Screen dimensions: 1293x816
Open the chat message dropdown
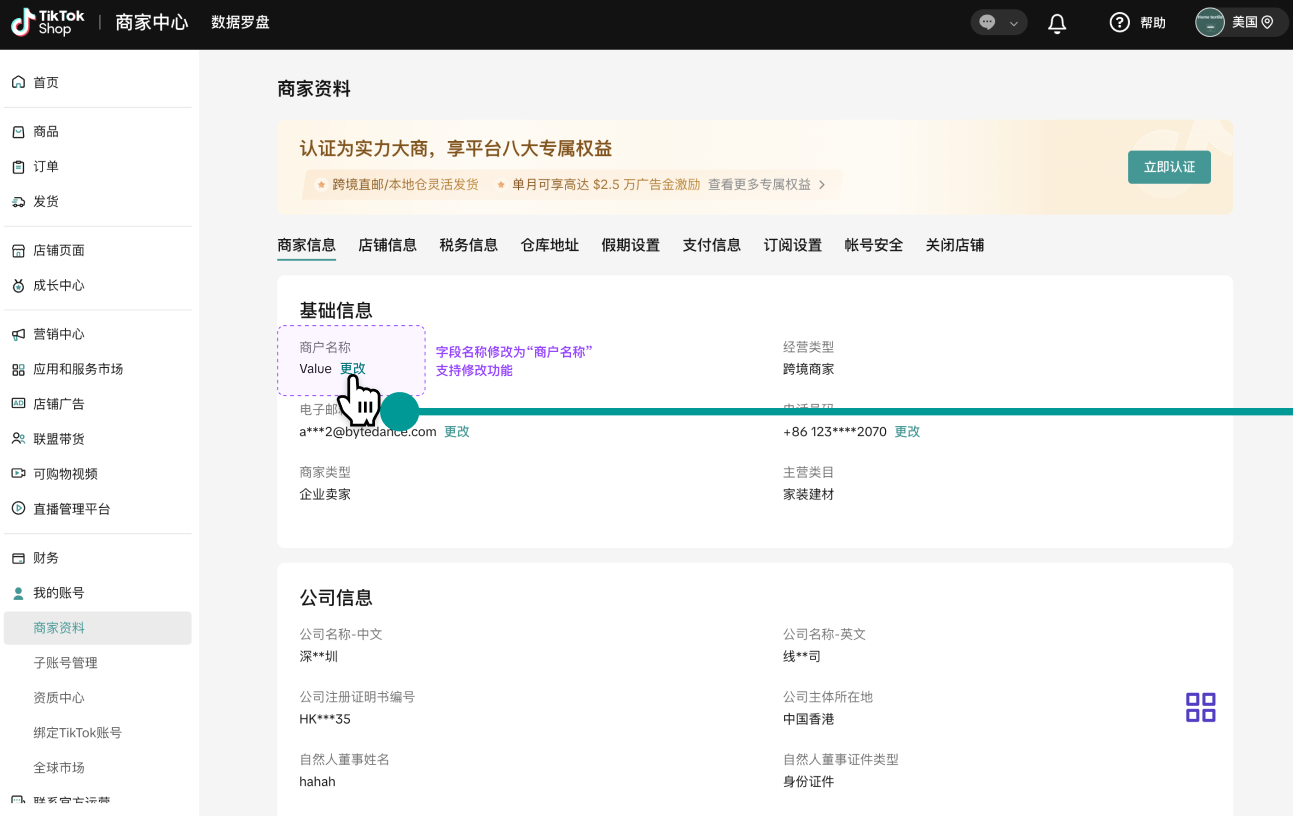[999, 23]
